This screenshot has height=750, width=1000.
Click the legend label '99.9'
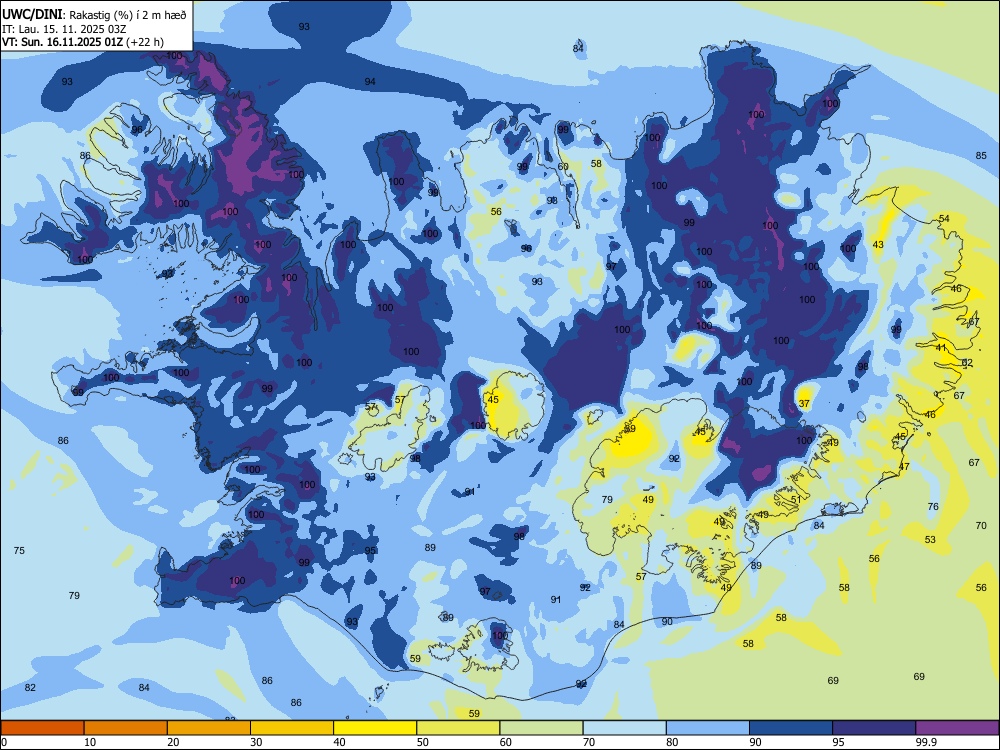[x=927, y=742]
